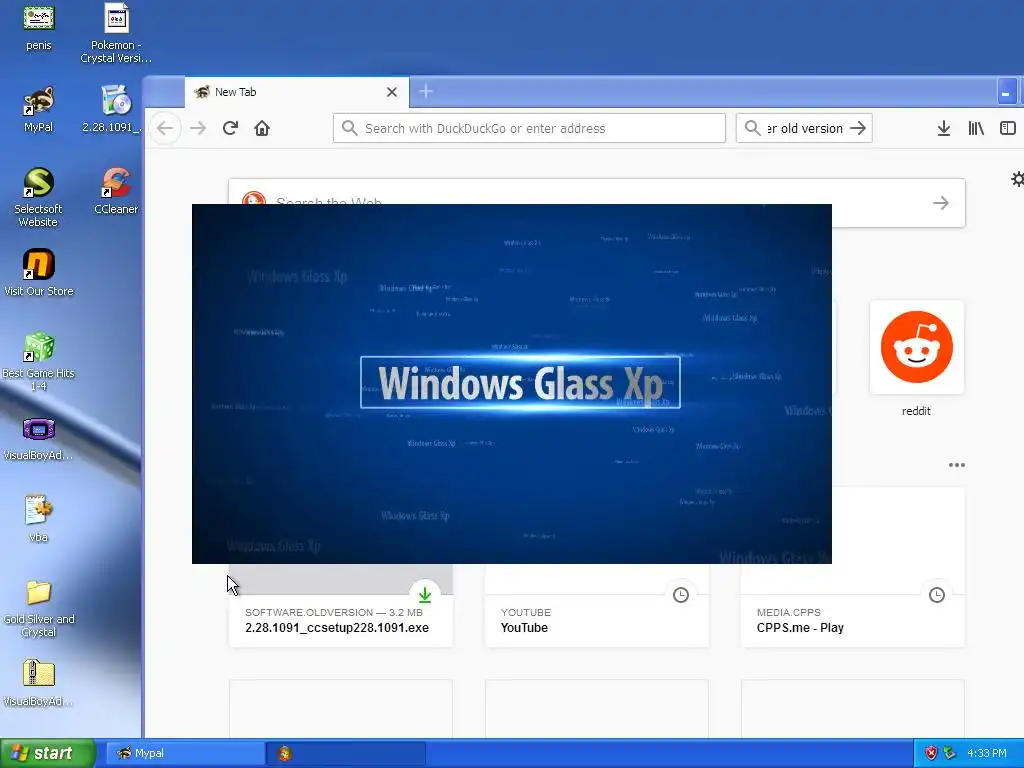Click the Web search go arrow

click(940, 203)
